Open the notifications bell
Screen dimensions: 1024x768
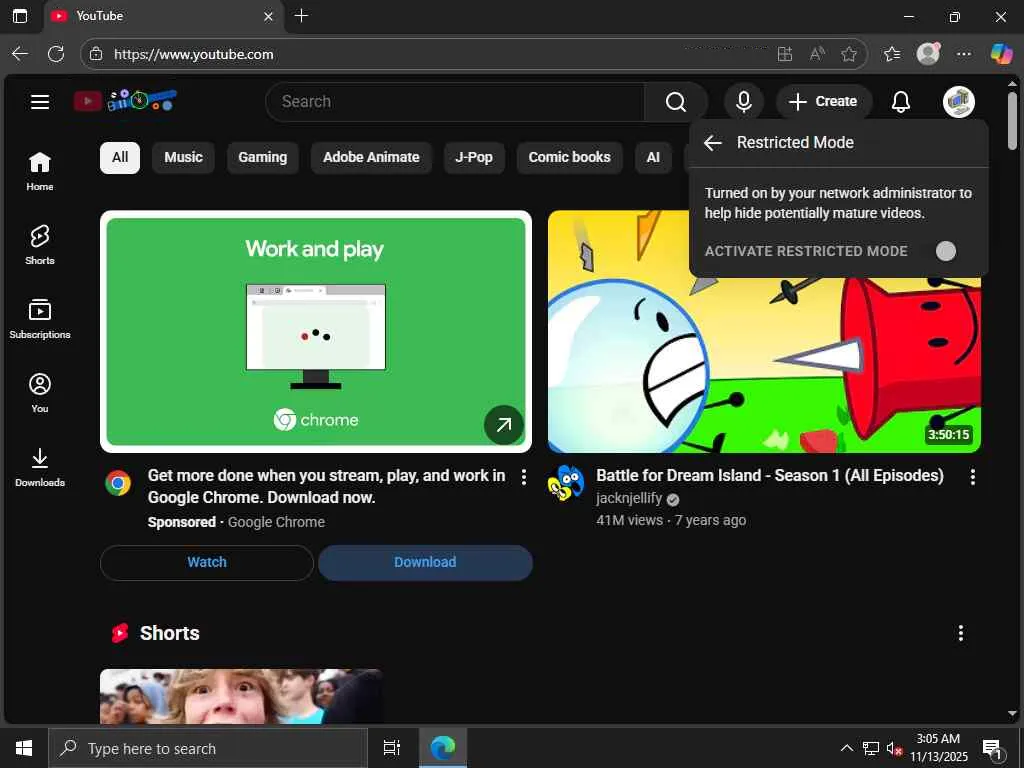tap(901, 102)
